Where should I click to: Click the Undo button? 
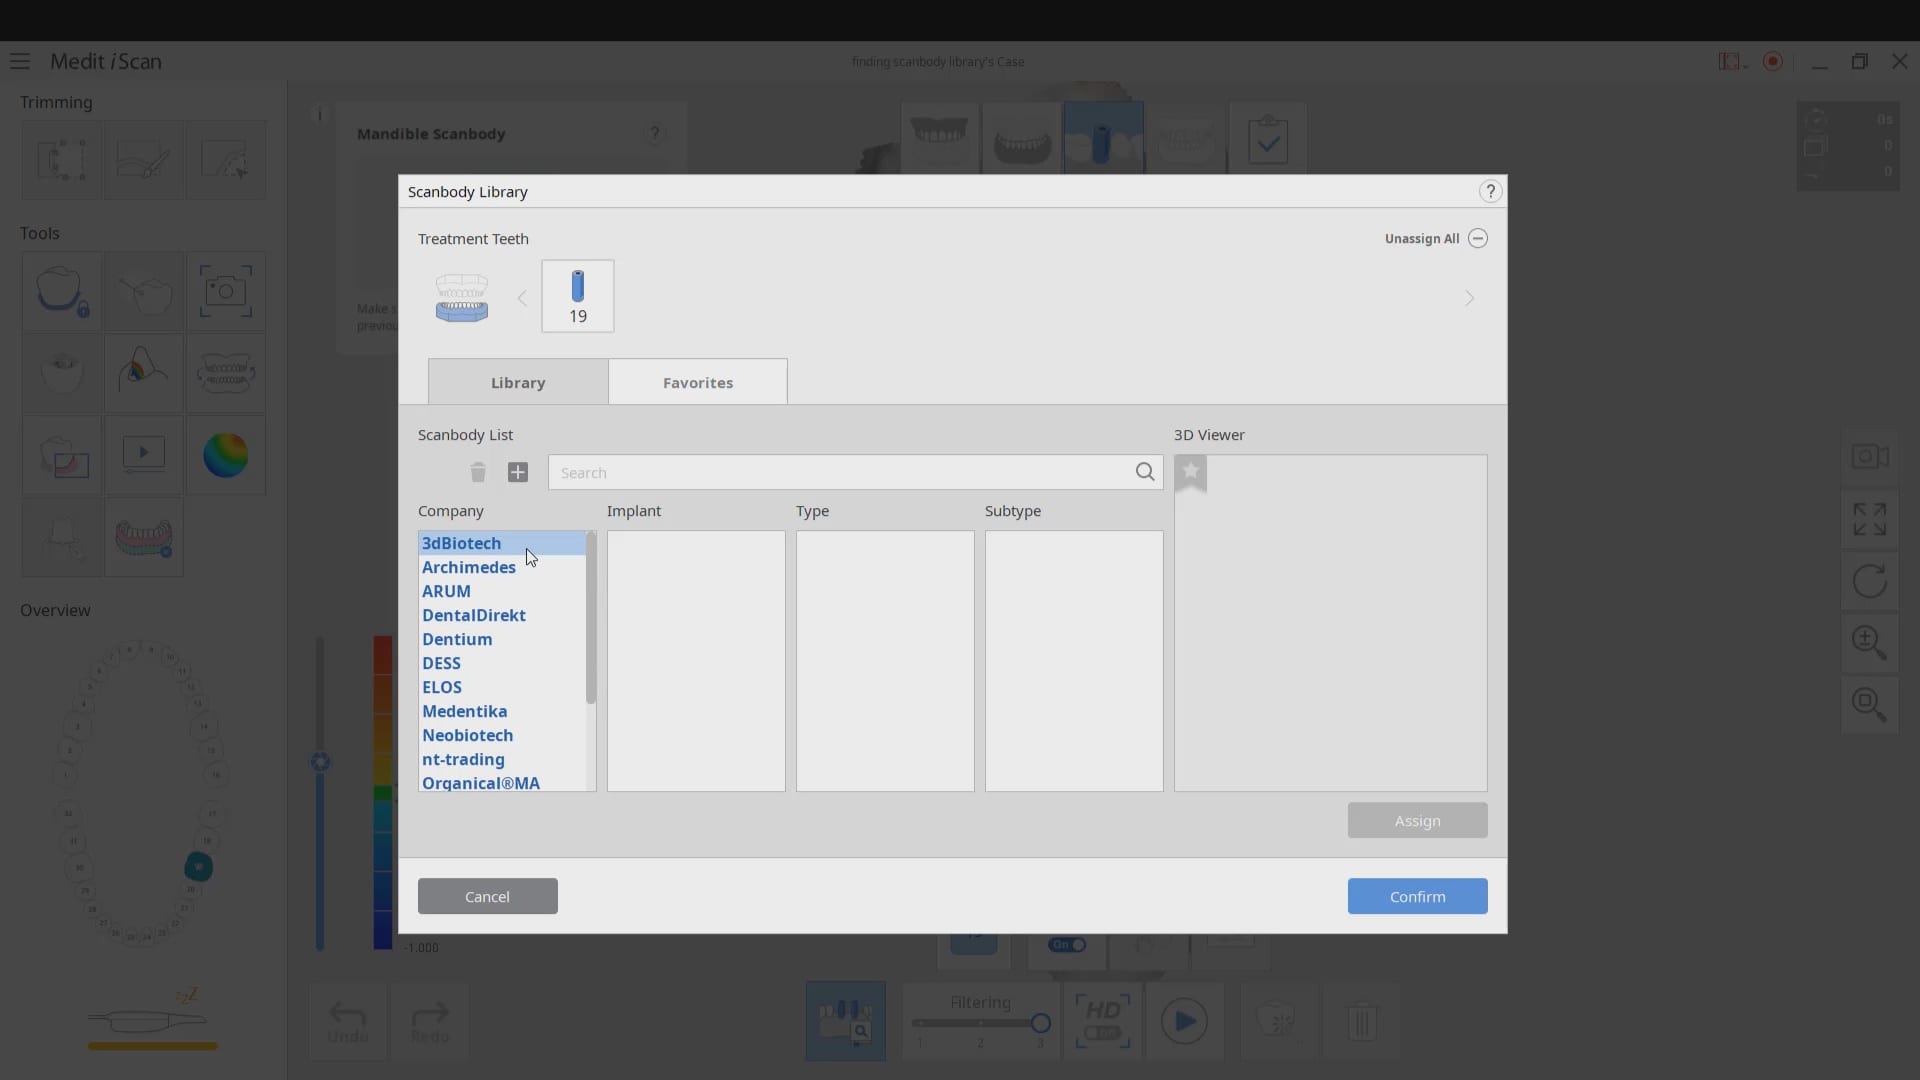(x=347, y=1021)
